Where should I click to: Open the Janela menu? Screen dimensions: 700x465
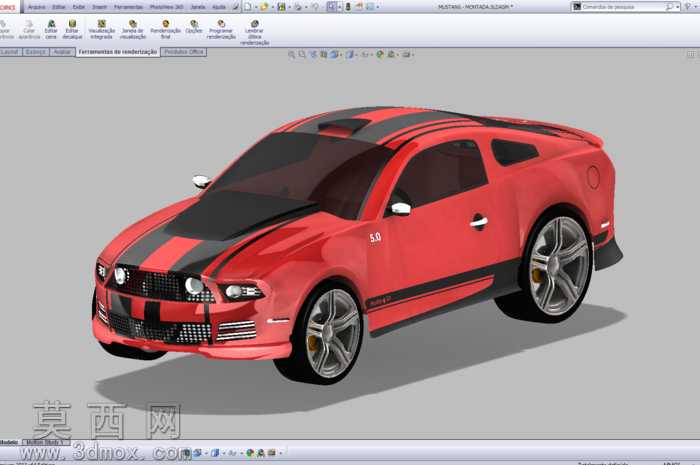click(x=198, y=7)
